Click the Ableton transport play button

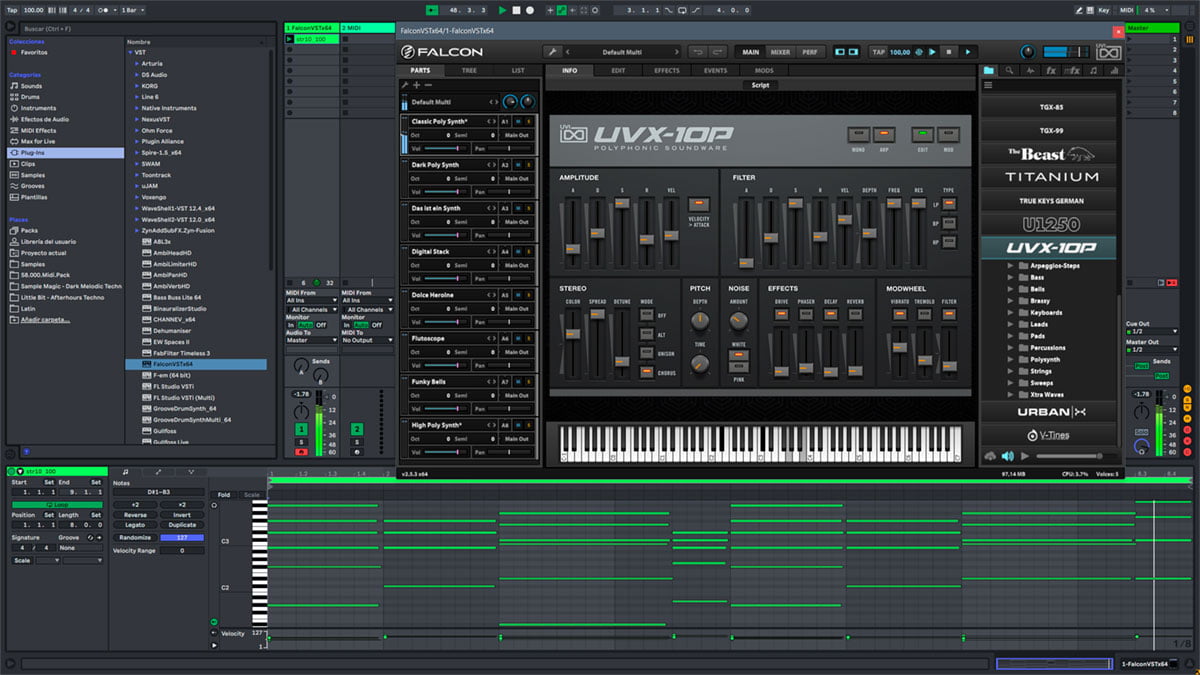pos(502,10)
